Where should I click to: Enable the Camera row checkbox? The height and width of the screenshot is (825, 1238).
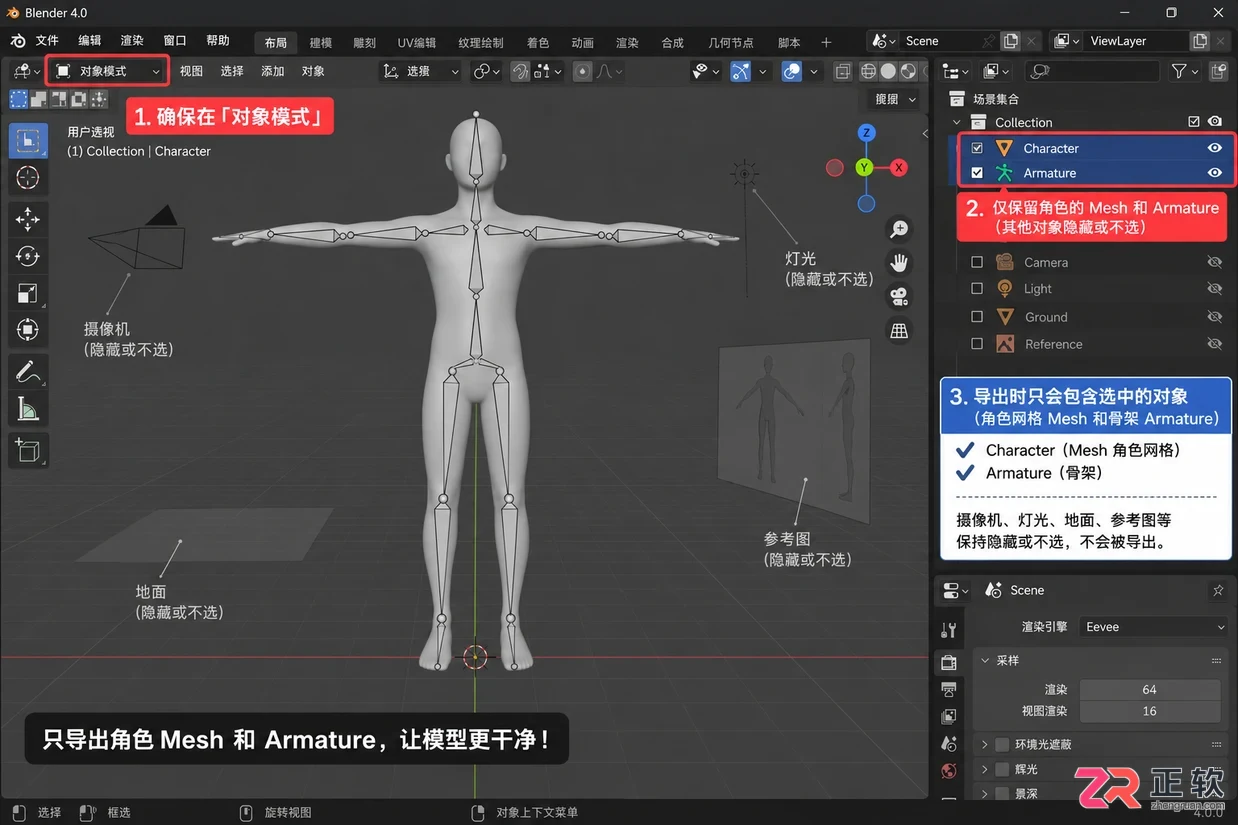point(977,262)
